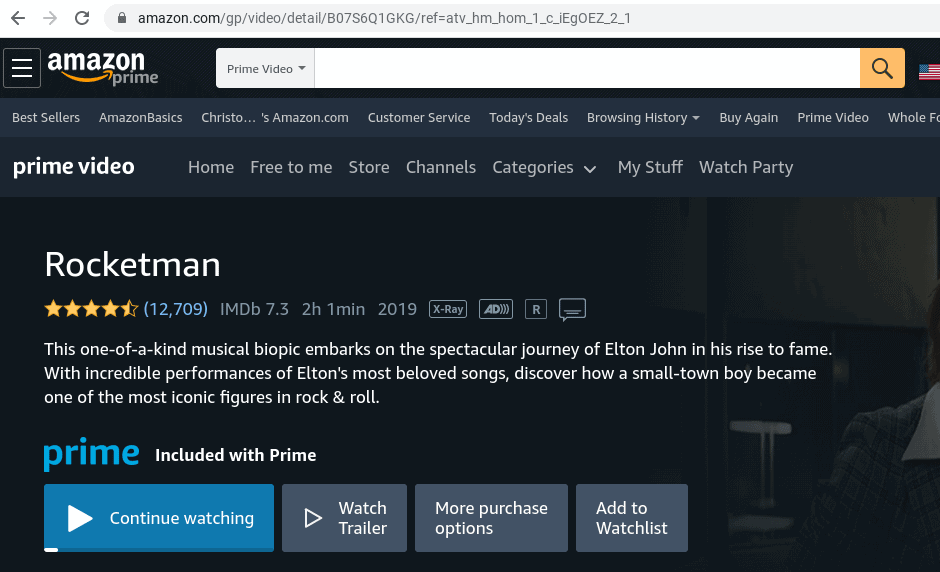Go back with the browser arrow
The image size is (940, 572).
[x=18, y=18]
